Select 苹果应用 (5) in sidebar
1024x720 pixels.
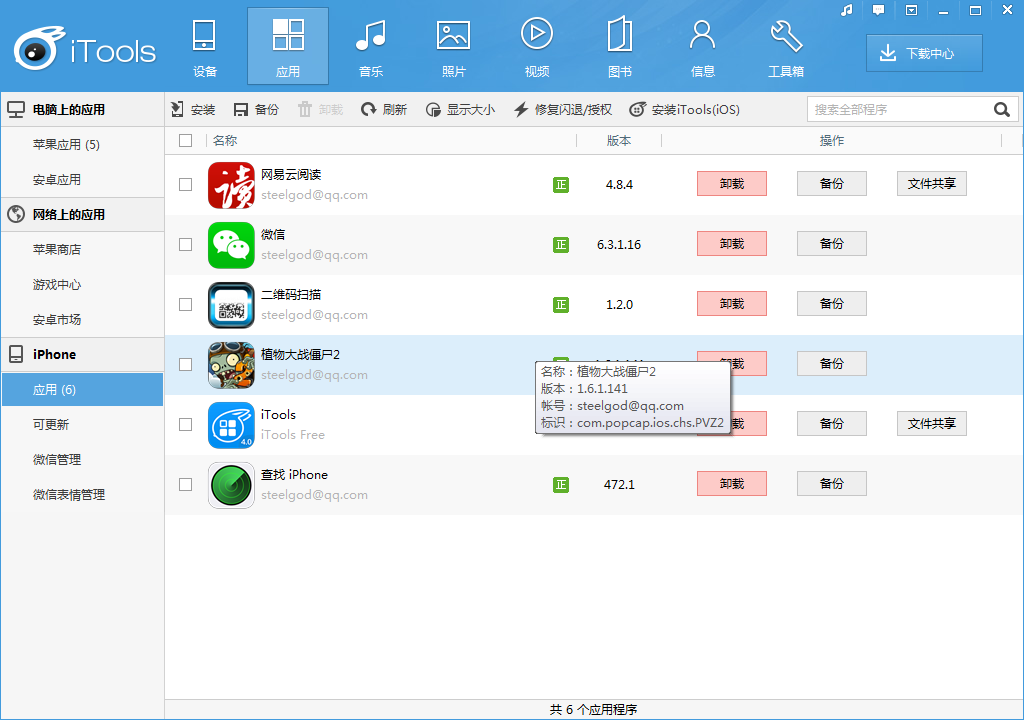point(82,144)
